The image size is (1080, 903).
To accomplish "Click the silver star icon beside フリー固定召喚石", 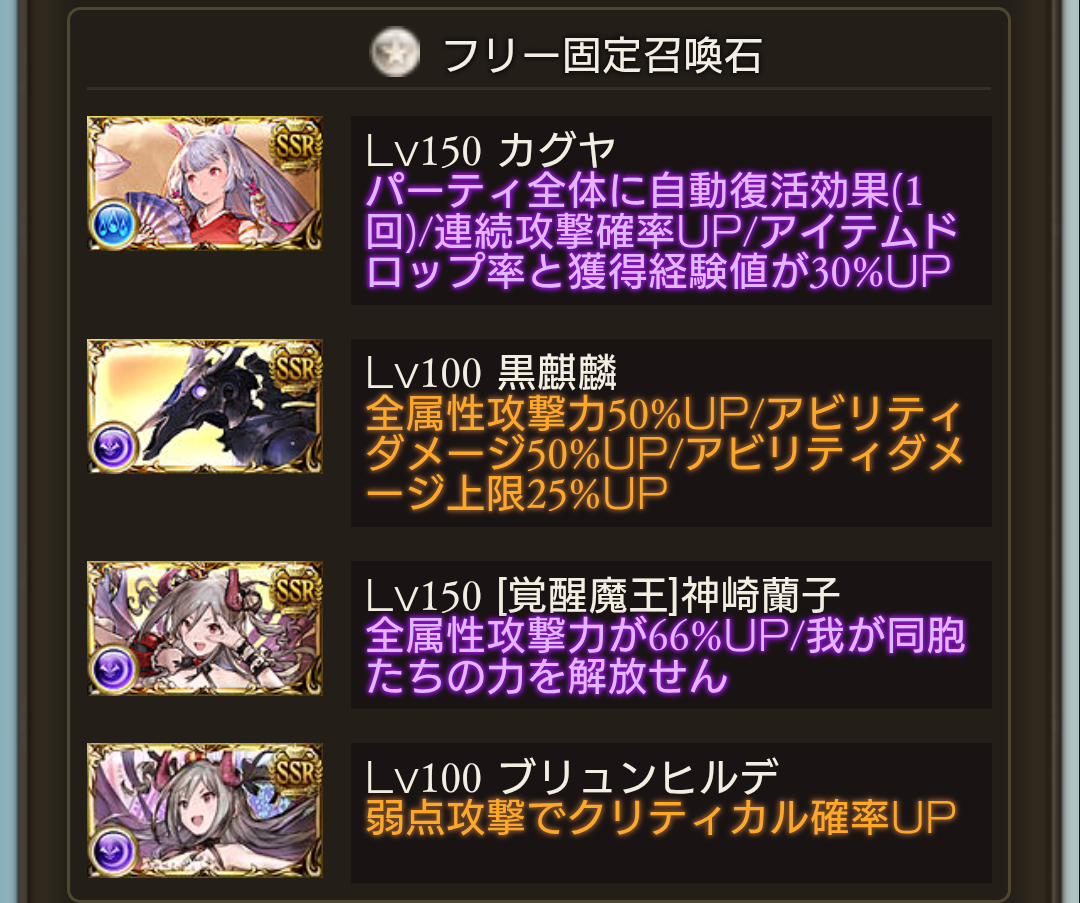I will tap(394, 53).
